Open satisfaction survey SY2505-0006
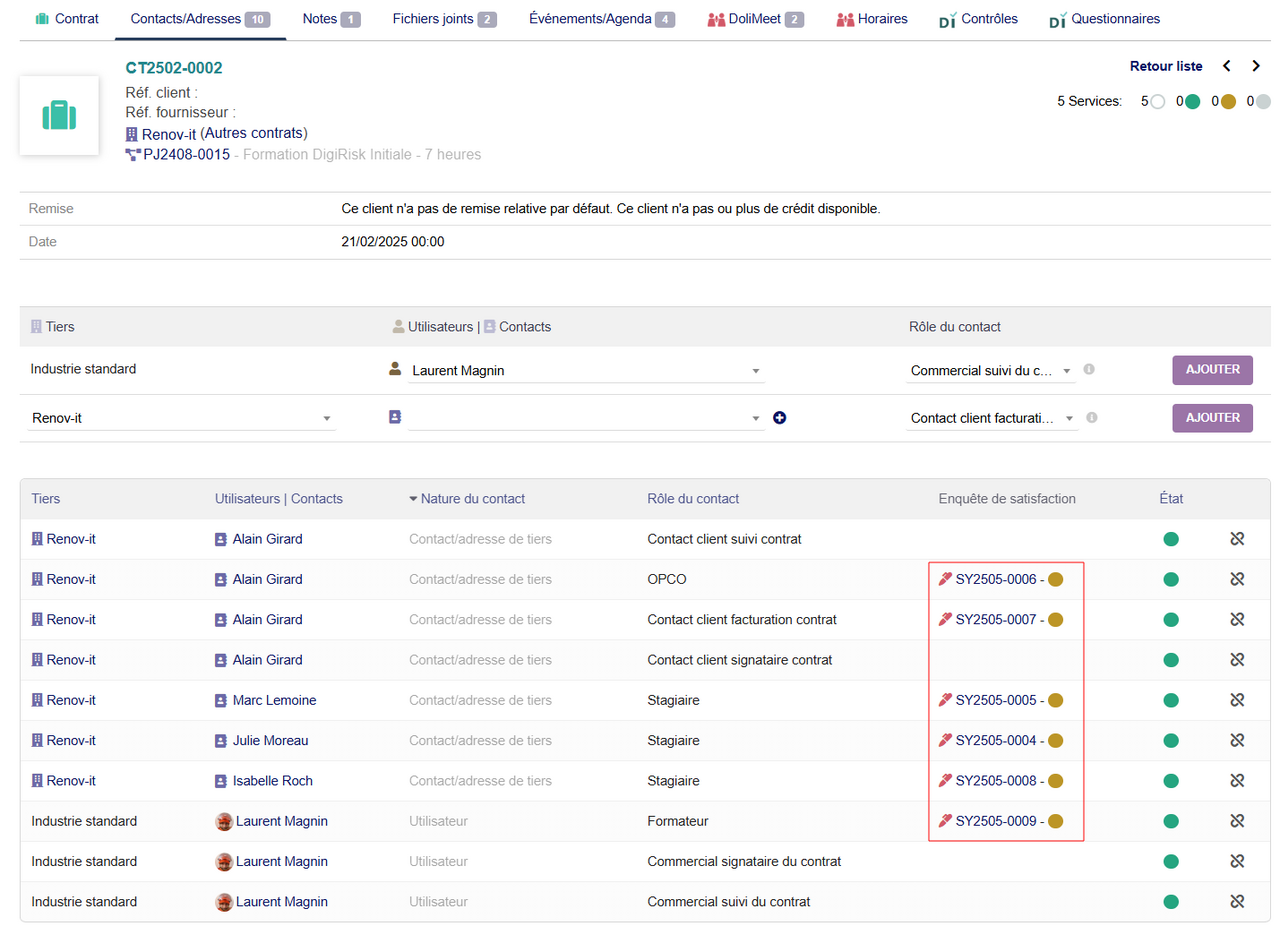 pos(994,579)
